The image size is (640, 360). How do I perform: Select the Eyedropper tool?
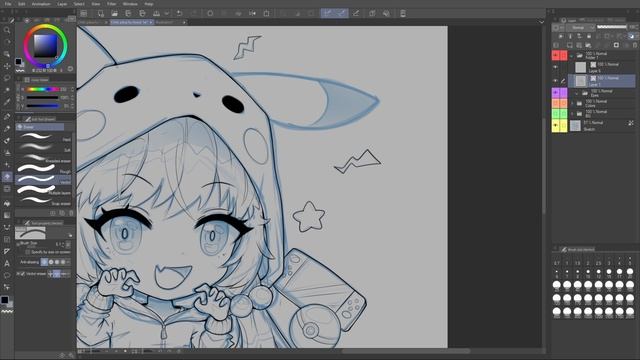(7, 102)
